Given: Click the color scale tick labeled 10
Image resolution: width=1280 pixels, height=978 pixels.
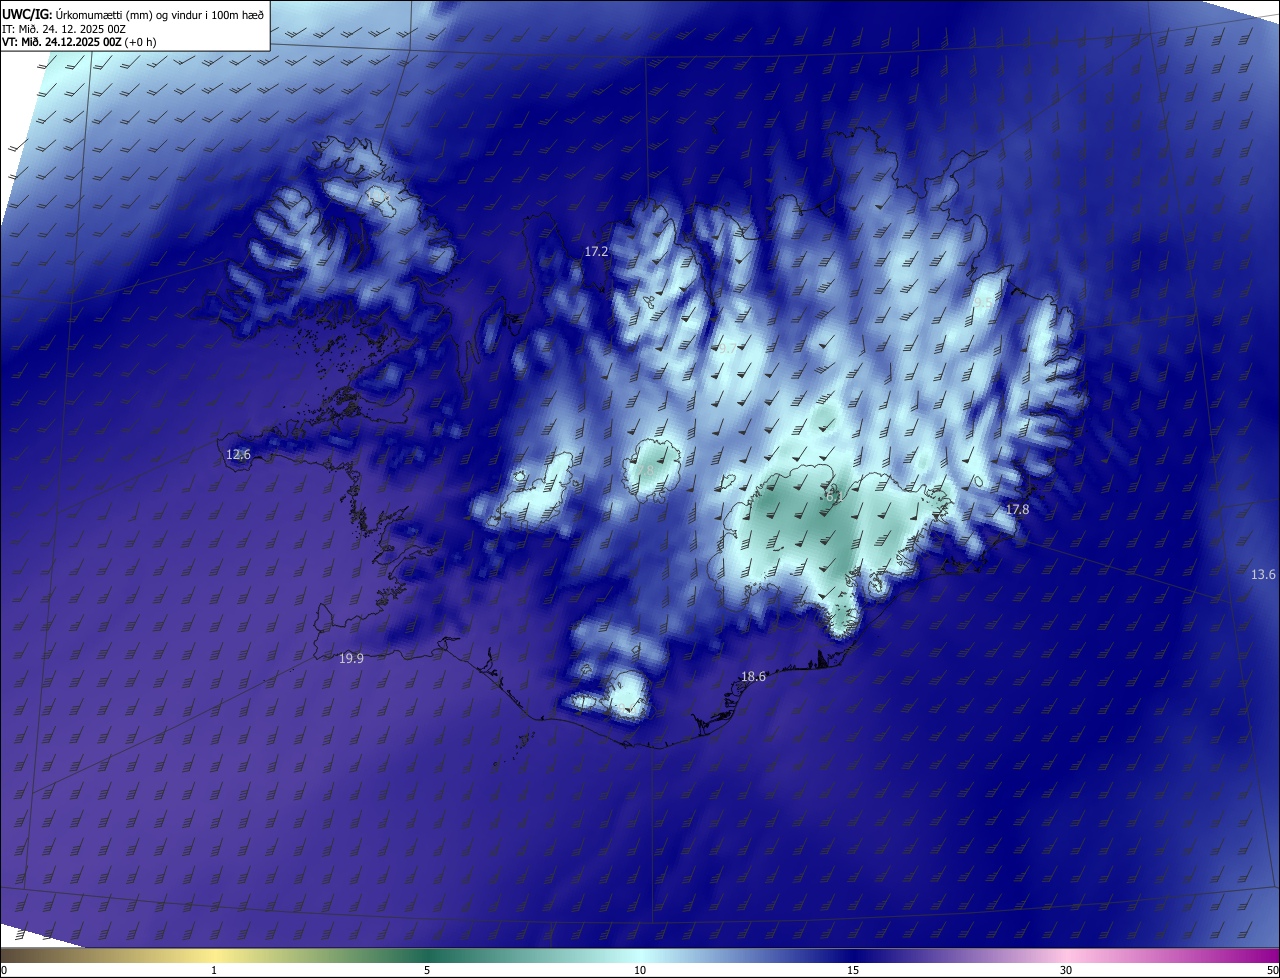Looking at the screenshot, I should 640,970.
